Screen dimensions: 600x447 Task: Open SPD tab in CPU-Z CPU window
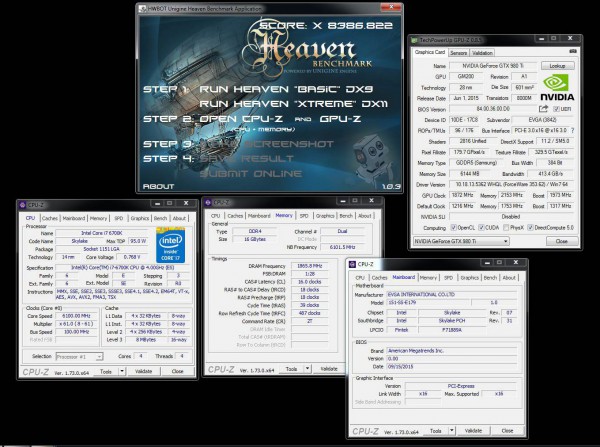coord(119,218)
